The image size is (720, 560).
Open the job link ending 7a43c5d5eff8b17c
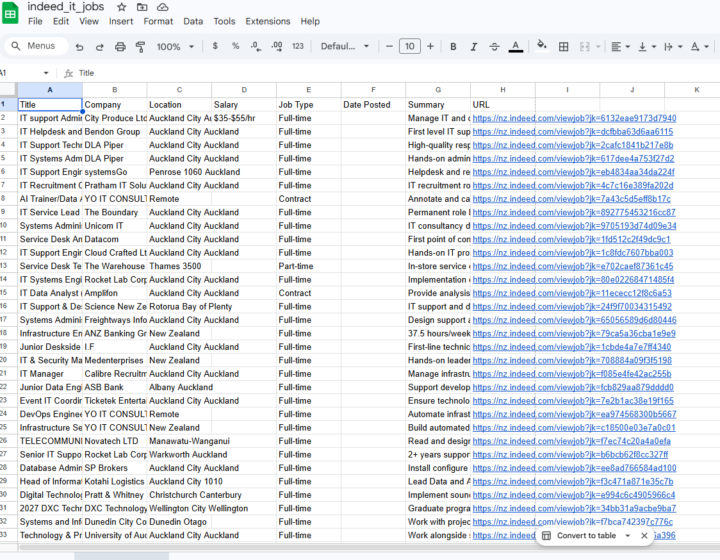click(x=571, y=199)
